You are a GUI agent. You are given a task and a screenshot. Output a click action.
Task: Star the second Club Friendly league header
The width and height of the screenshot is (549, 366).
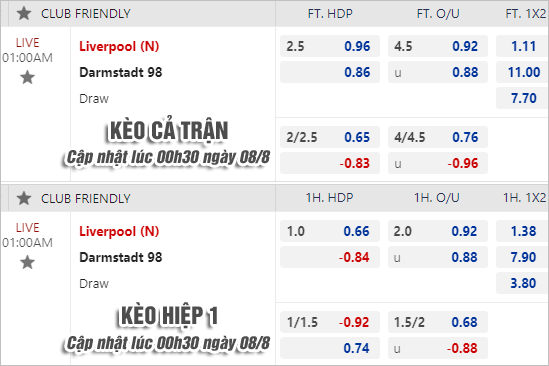point(24,199)
